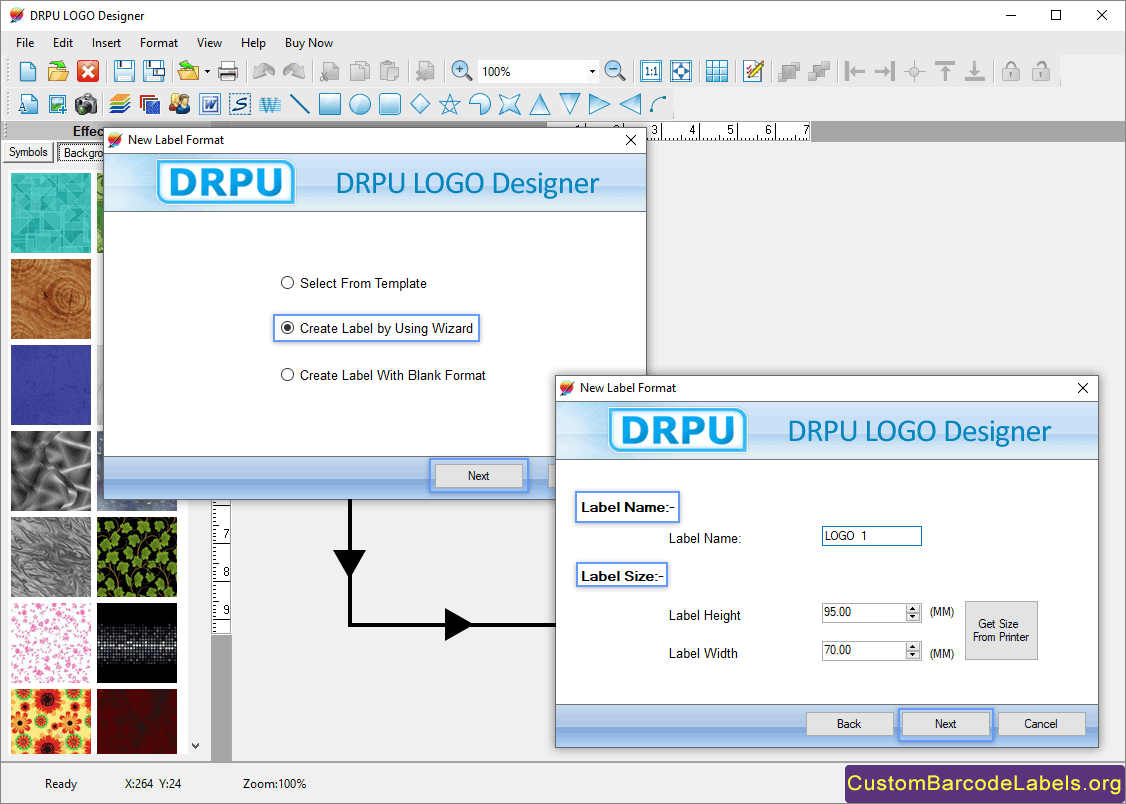Open the Buy Now menu

point(309,43)
